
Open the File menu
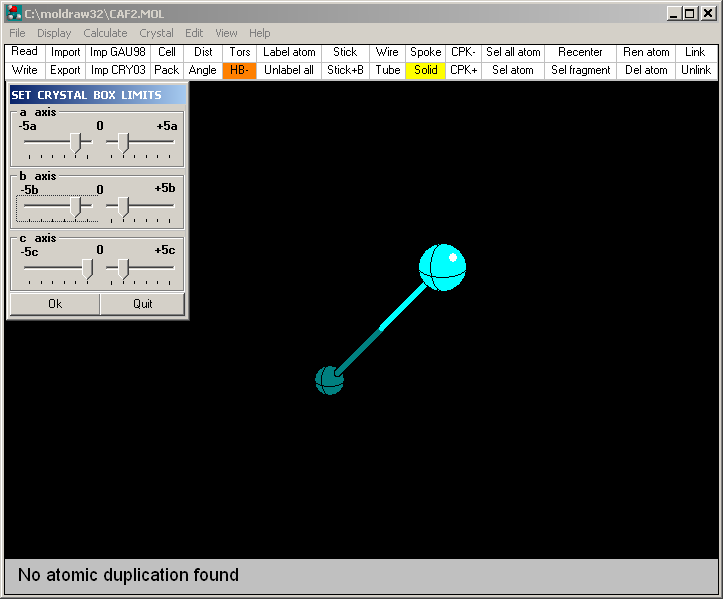point(18,33)
